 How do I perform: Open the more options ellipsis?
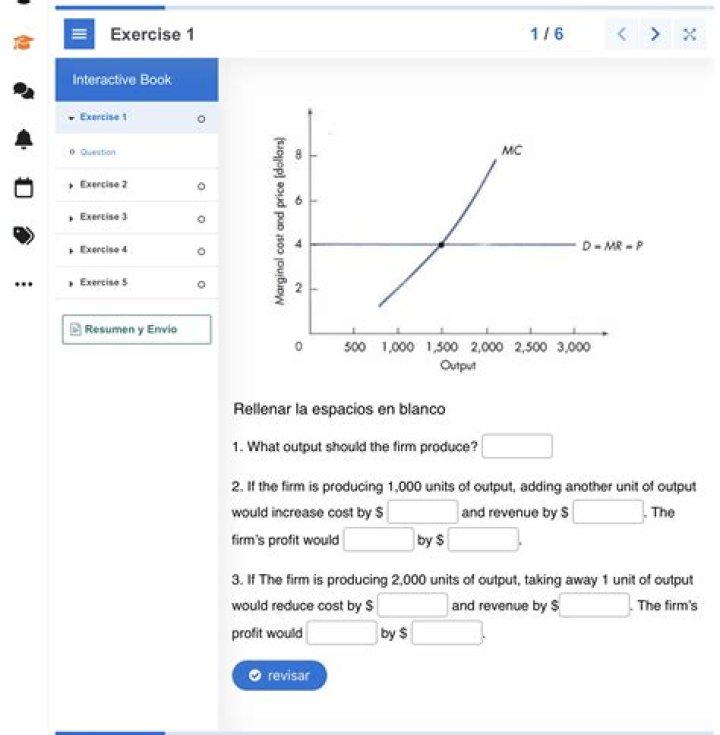[22, 284]
